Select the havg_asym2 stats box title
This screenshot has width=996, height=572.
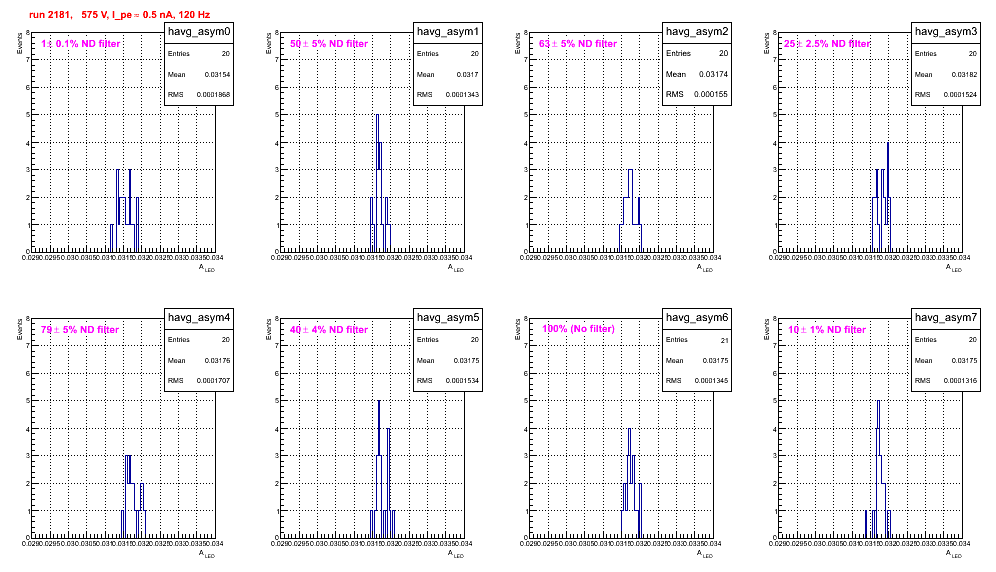tap(697, 32)
